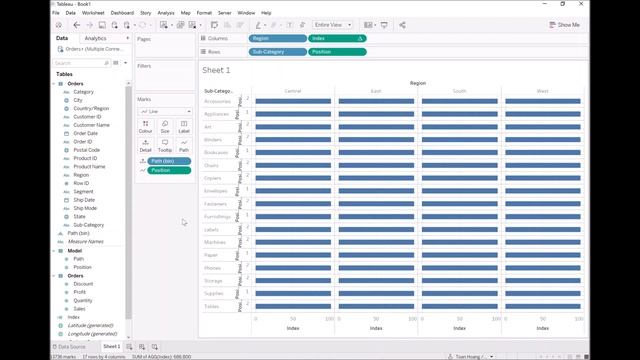Undo with the back arrow

click(77, 25)
